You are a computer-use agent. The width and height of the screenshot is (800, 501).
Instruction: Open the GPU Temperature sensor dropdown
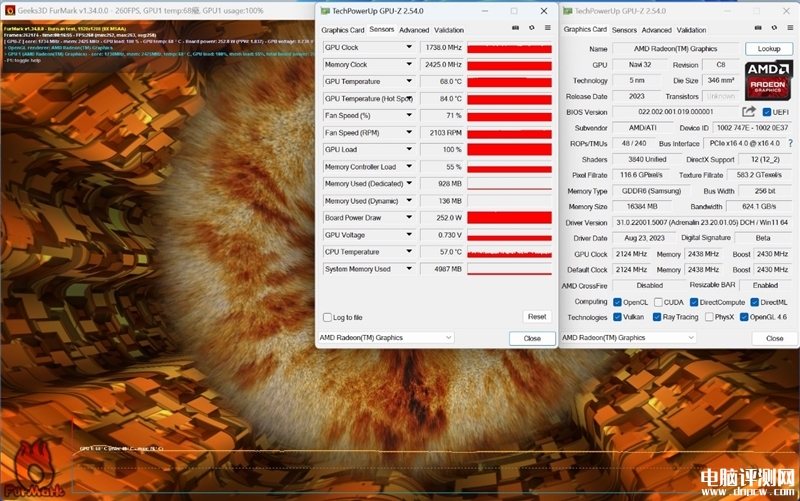(409, 81)
